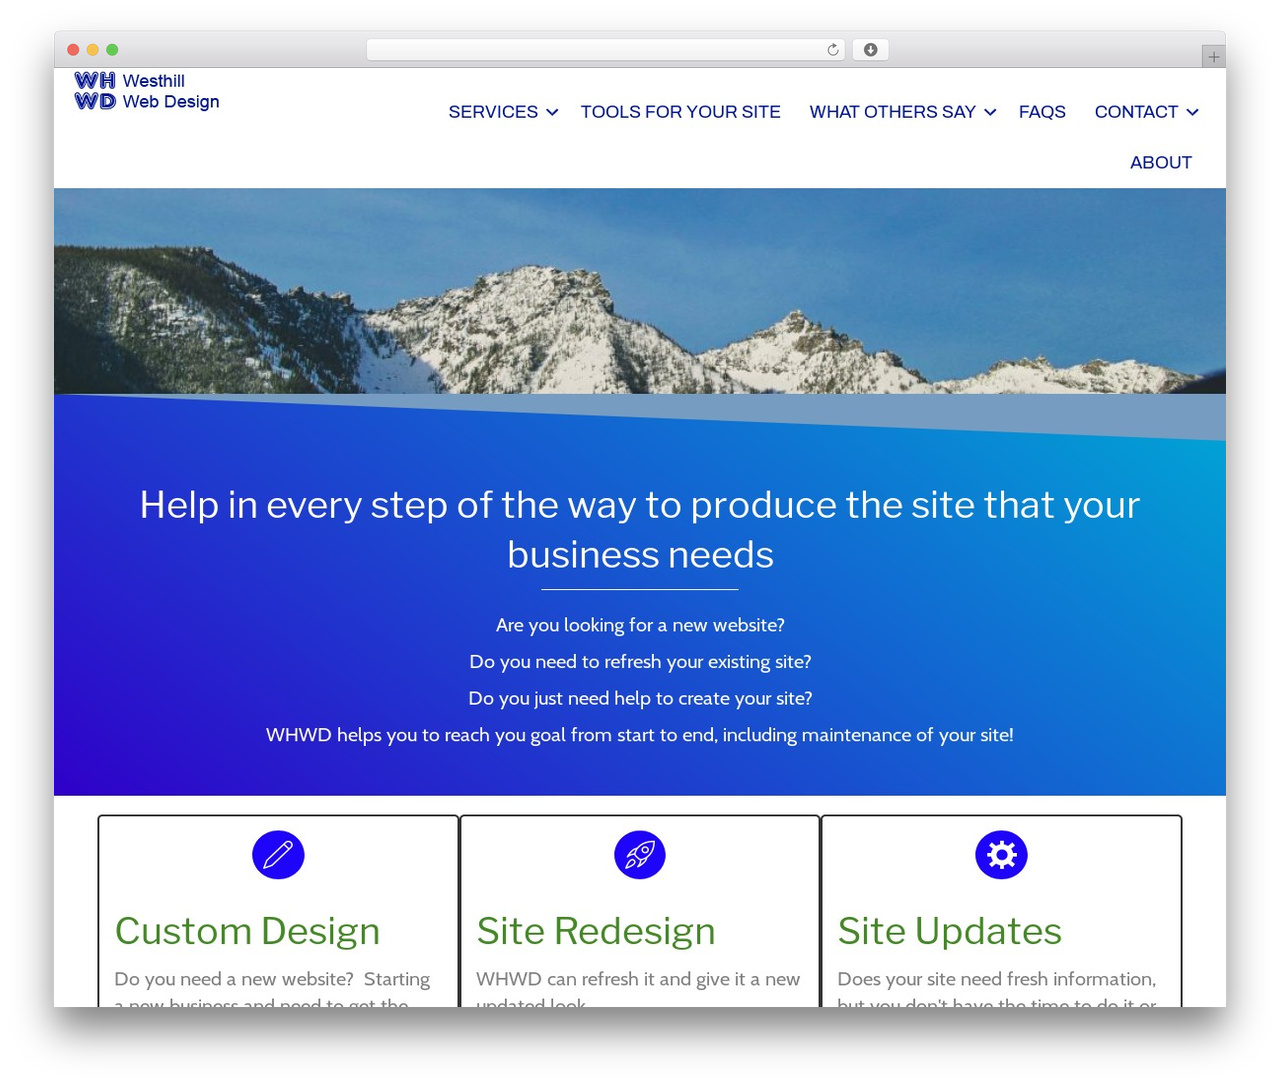The image size is (1280, 1084).
Task: Click the 'Help in every step' headline
Action: point(640,529)
